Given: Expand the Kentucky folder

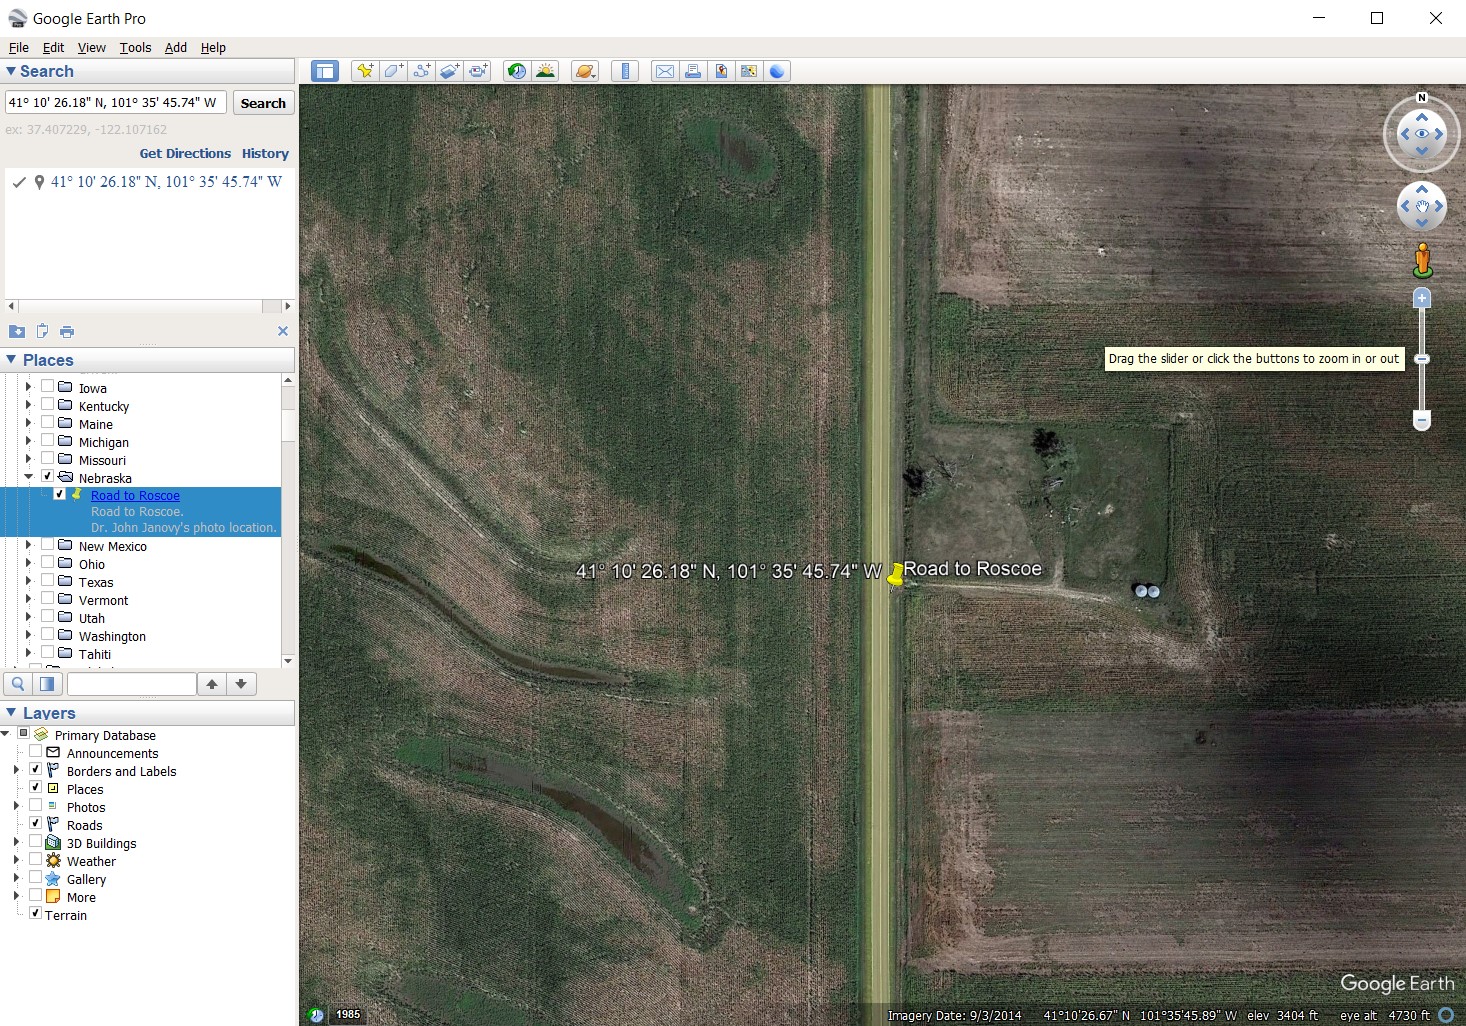Looking at the screenshot, I should [x=28, y=405].
